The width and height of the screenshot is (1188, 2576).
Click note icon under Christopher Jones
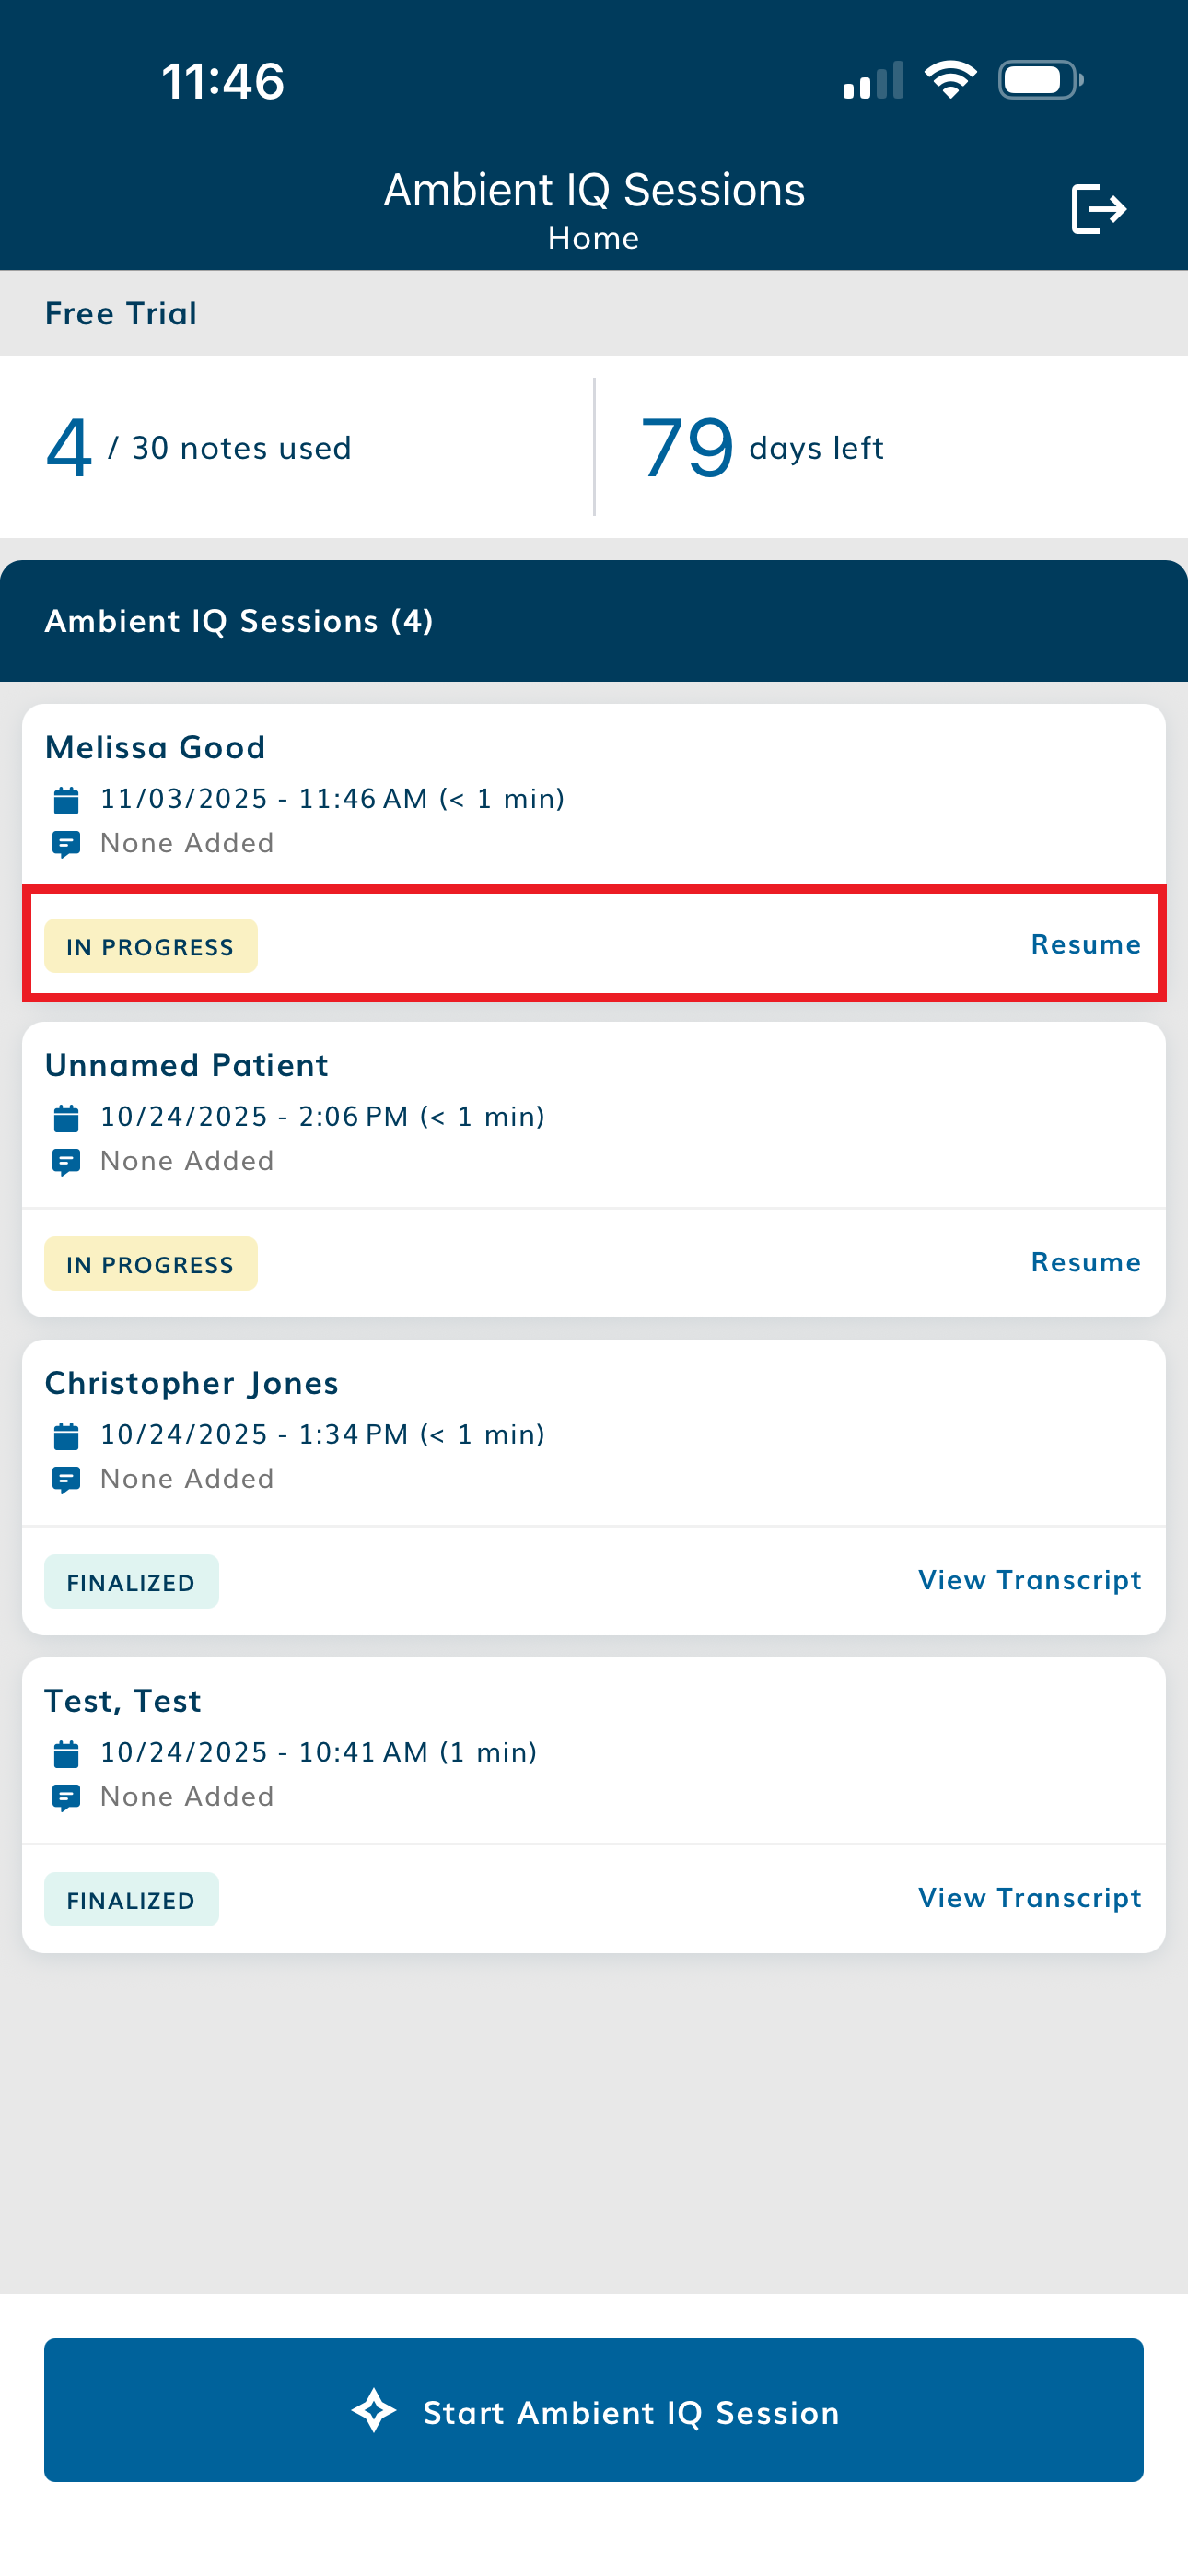[66, 1480]
